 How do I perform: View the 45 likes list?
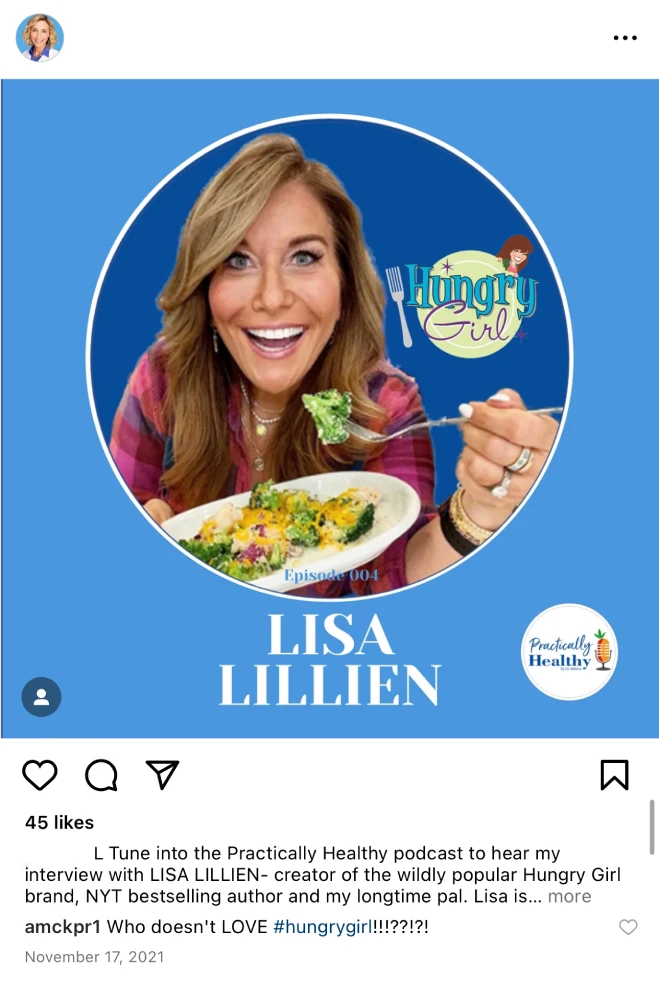pyautogui.click(x=59, y=823)
